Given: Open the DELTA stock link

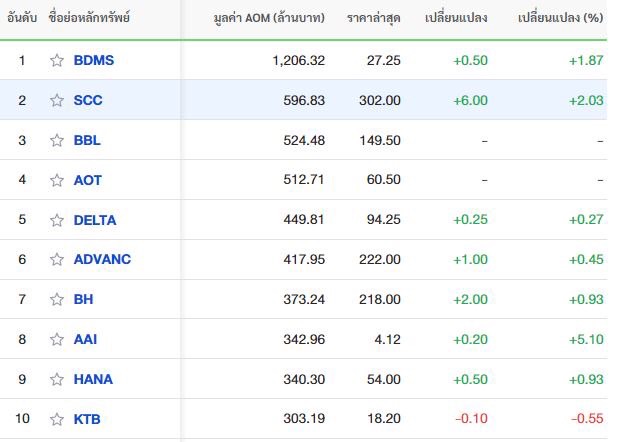Looking at the screenshot, I should [95, 220].
